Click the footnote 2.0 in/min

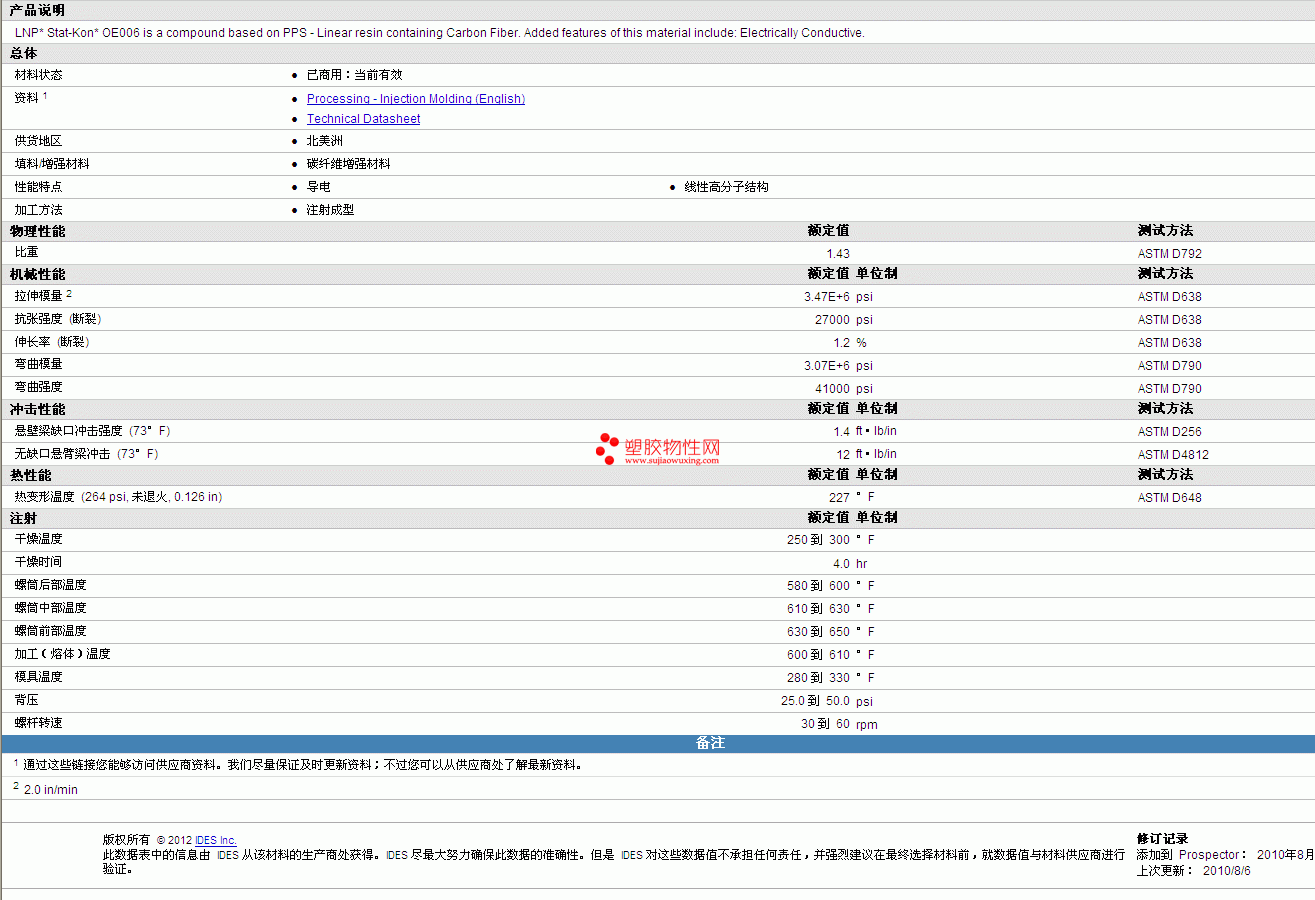point(50,790)
